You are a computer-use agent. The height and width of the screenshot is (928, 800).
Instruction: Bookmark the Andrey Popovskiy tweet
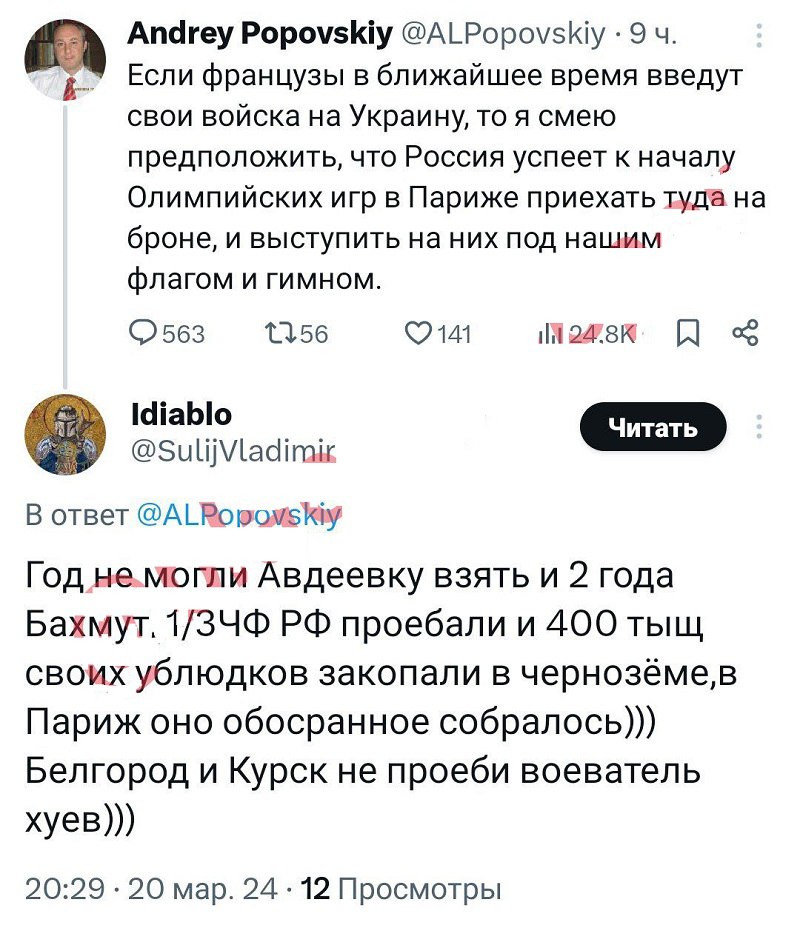(689, 334)
